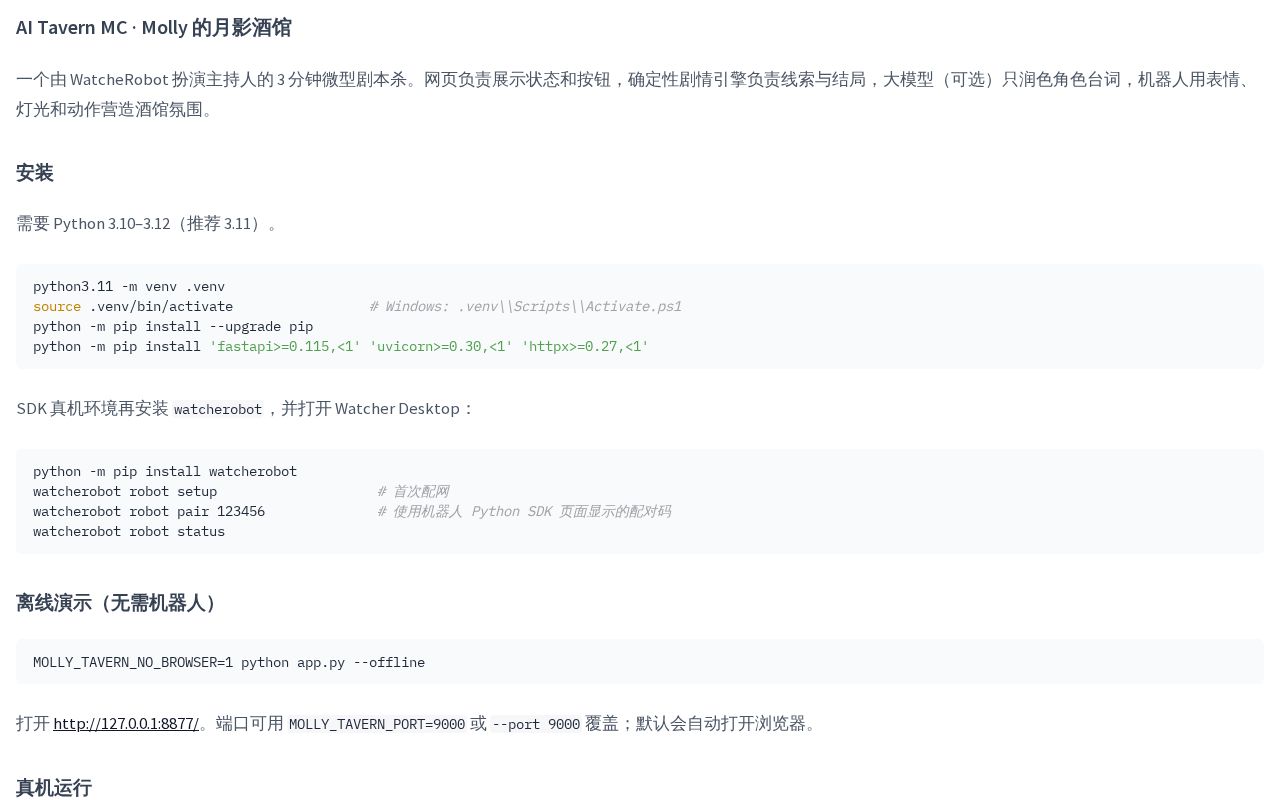Click the text '默认会自动打开浏览器。'
This screenshot has width=1280, height=800.
pyautogui.click(x=728, y=723)
